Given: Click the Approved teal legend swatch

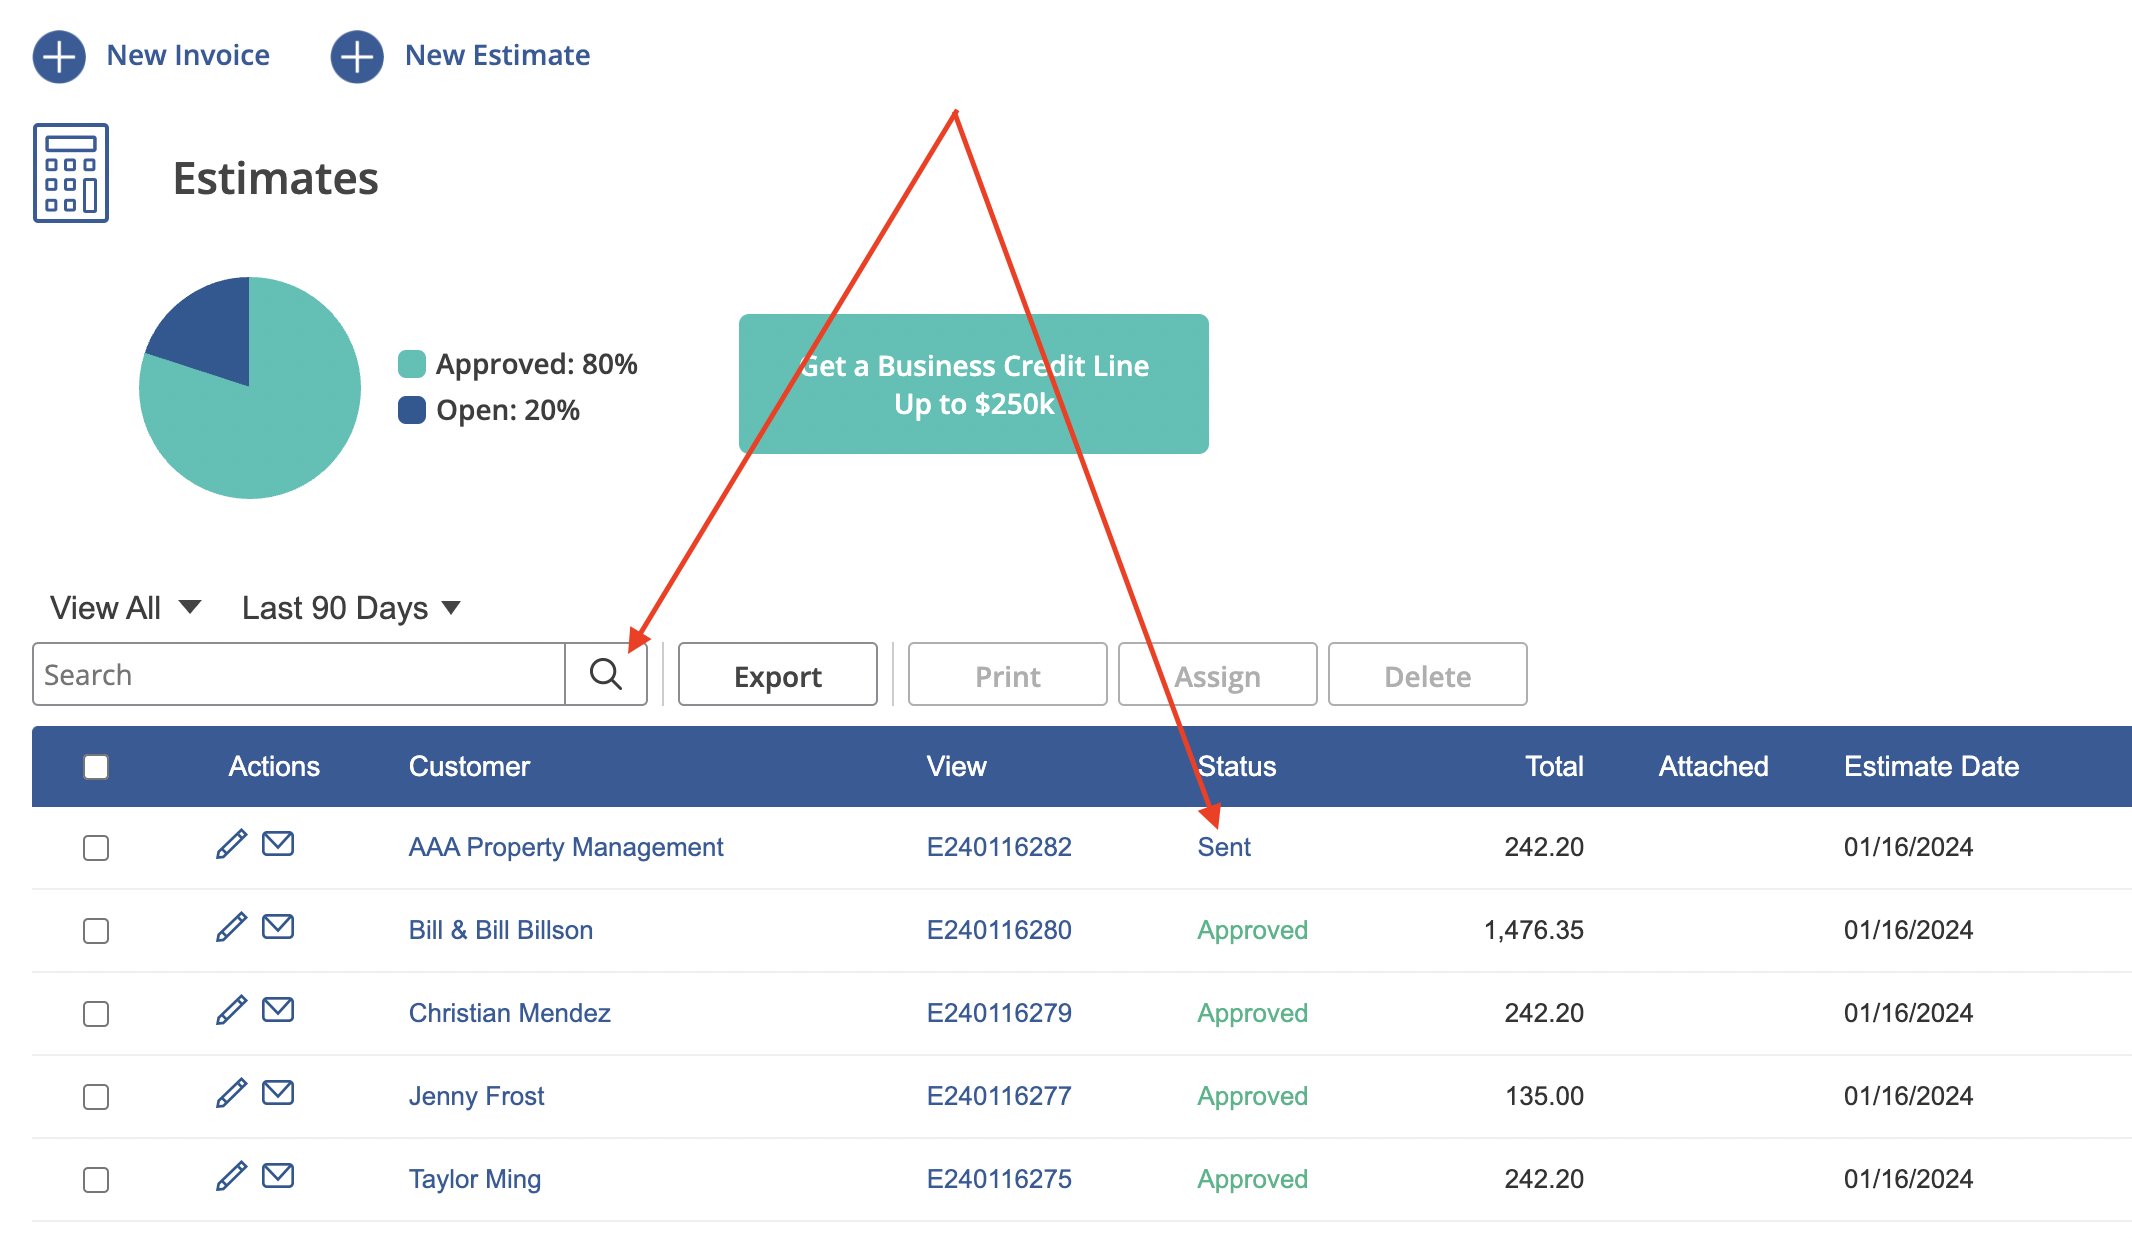Looking at the screenshot, I should tap(412, 364).
